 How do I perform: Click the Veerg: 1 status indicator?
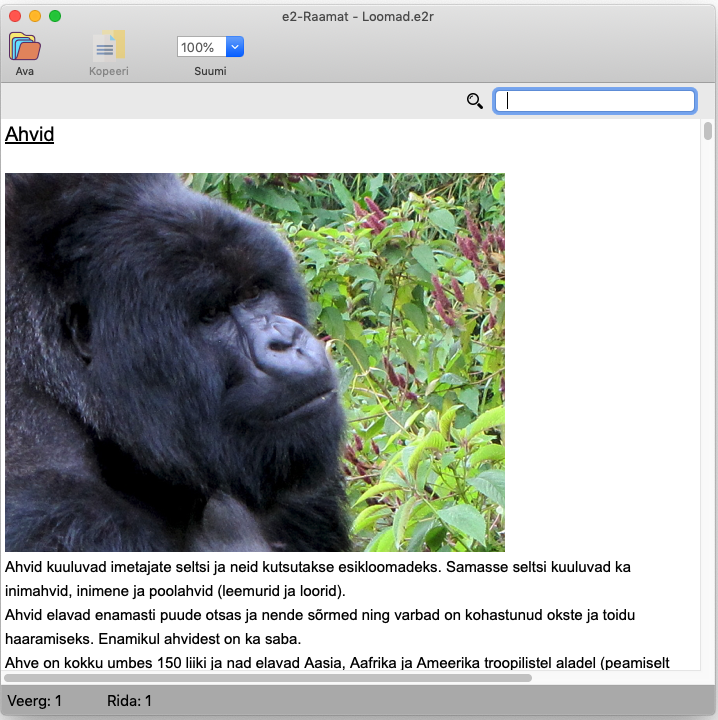34,701
